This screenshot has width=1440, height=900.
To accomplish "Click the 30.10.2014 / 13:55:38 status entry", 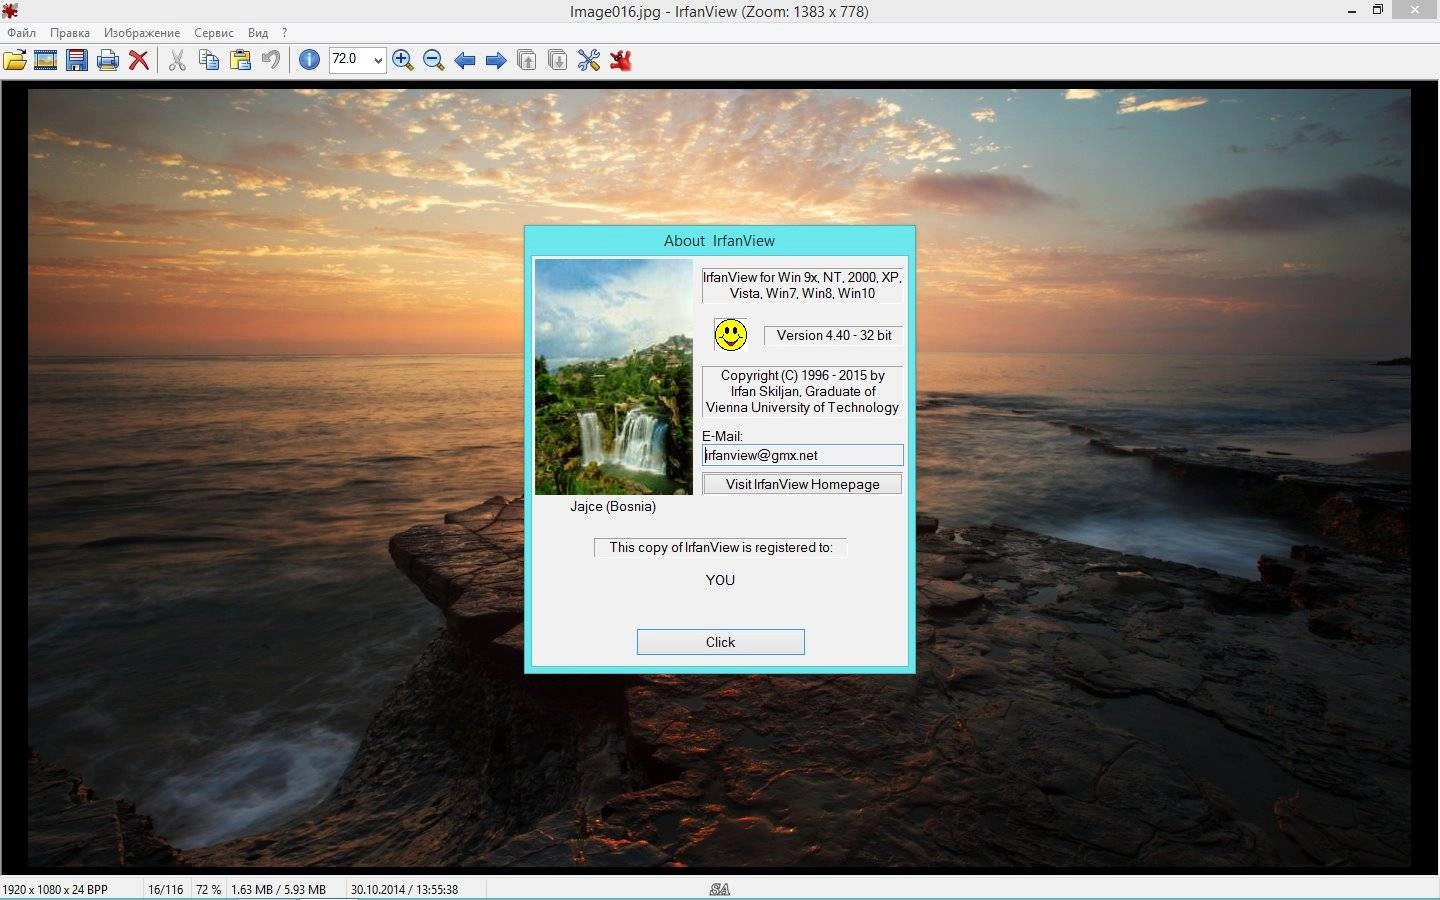I will coord(404,889).
